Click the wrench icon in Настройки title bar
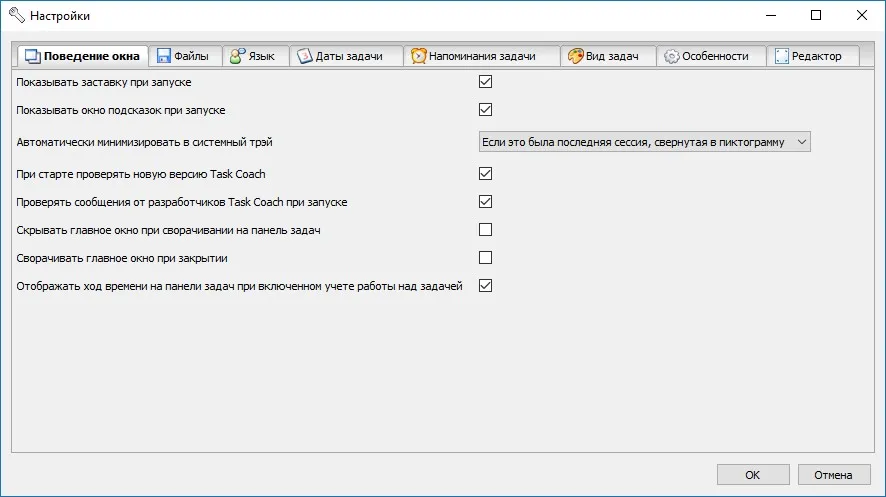 tap(16, 15)
